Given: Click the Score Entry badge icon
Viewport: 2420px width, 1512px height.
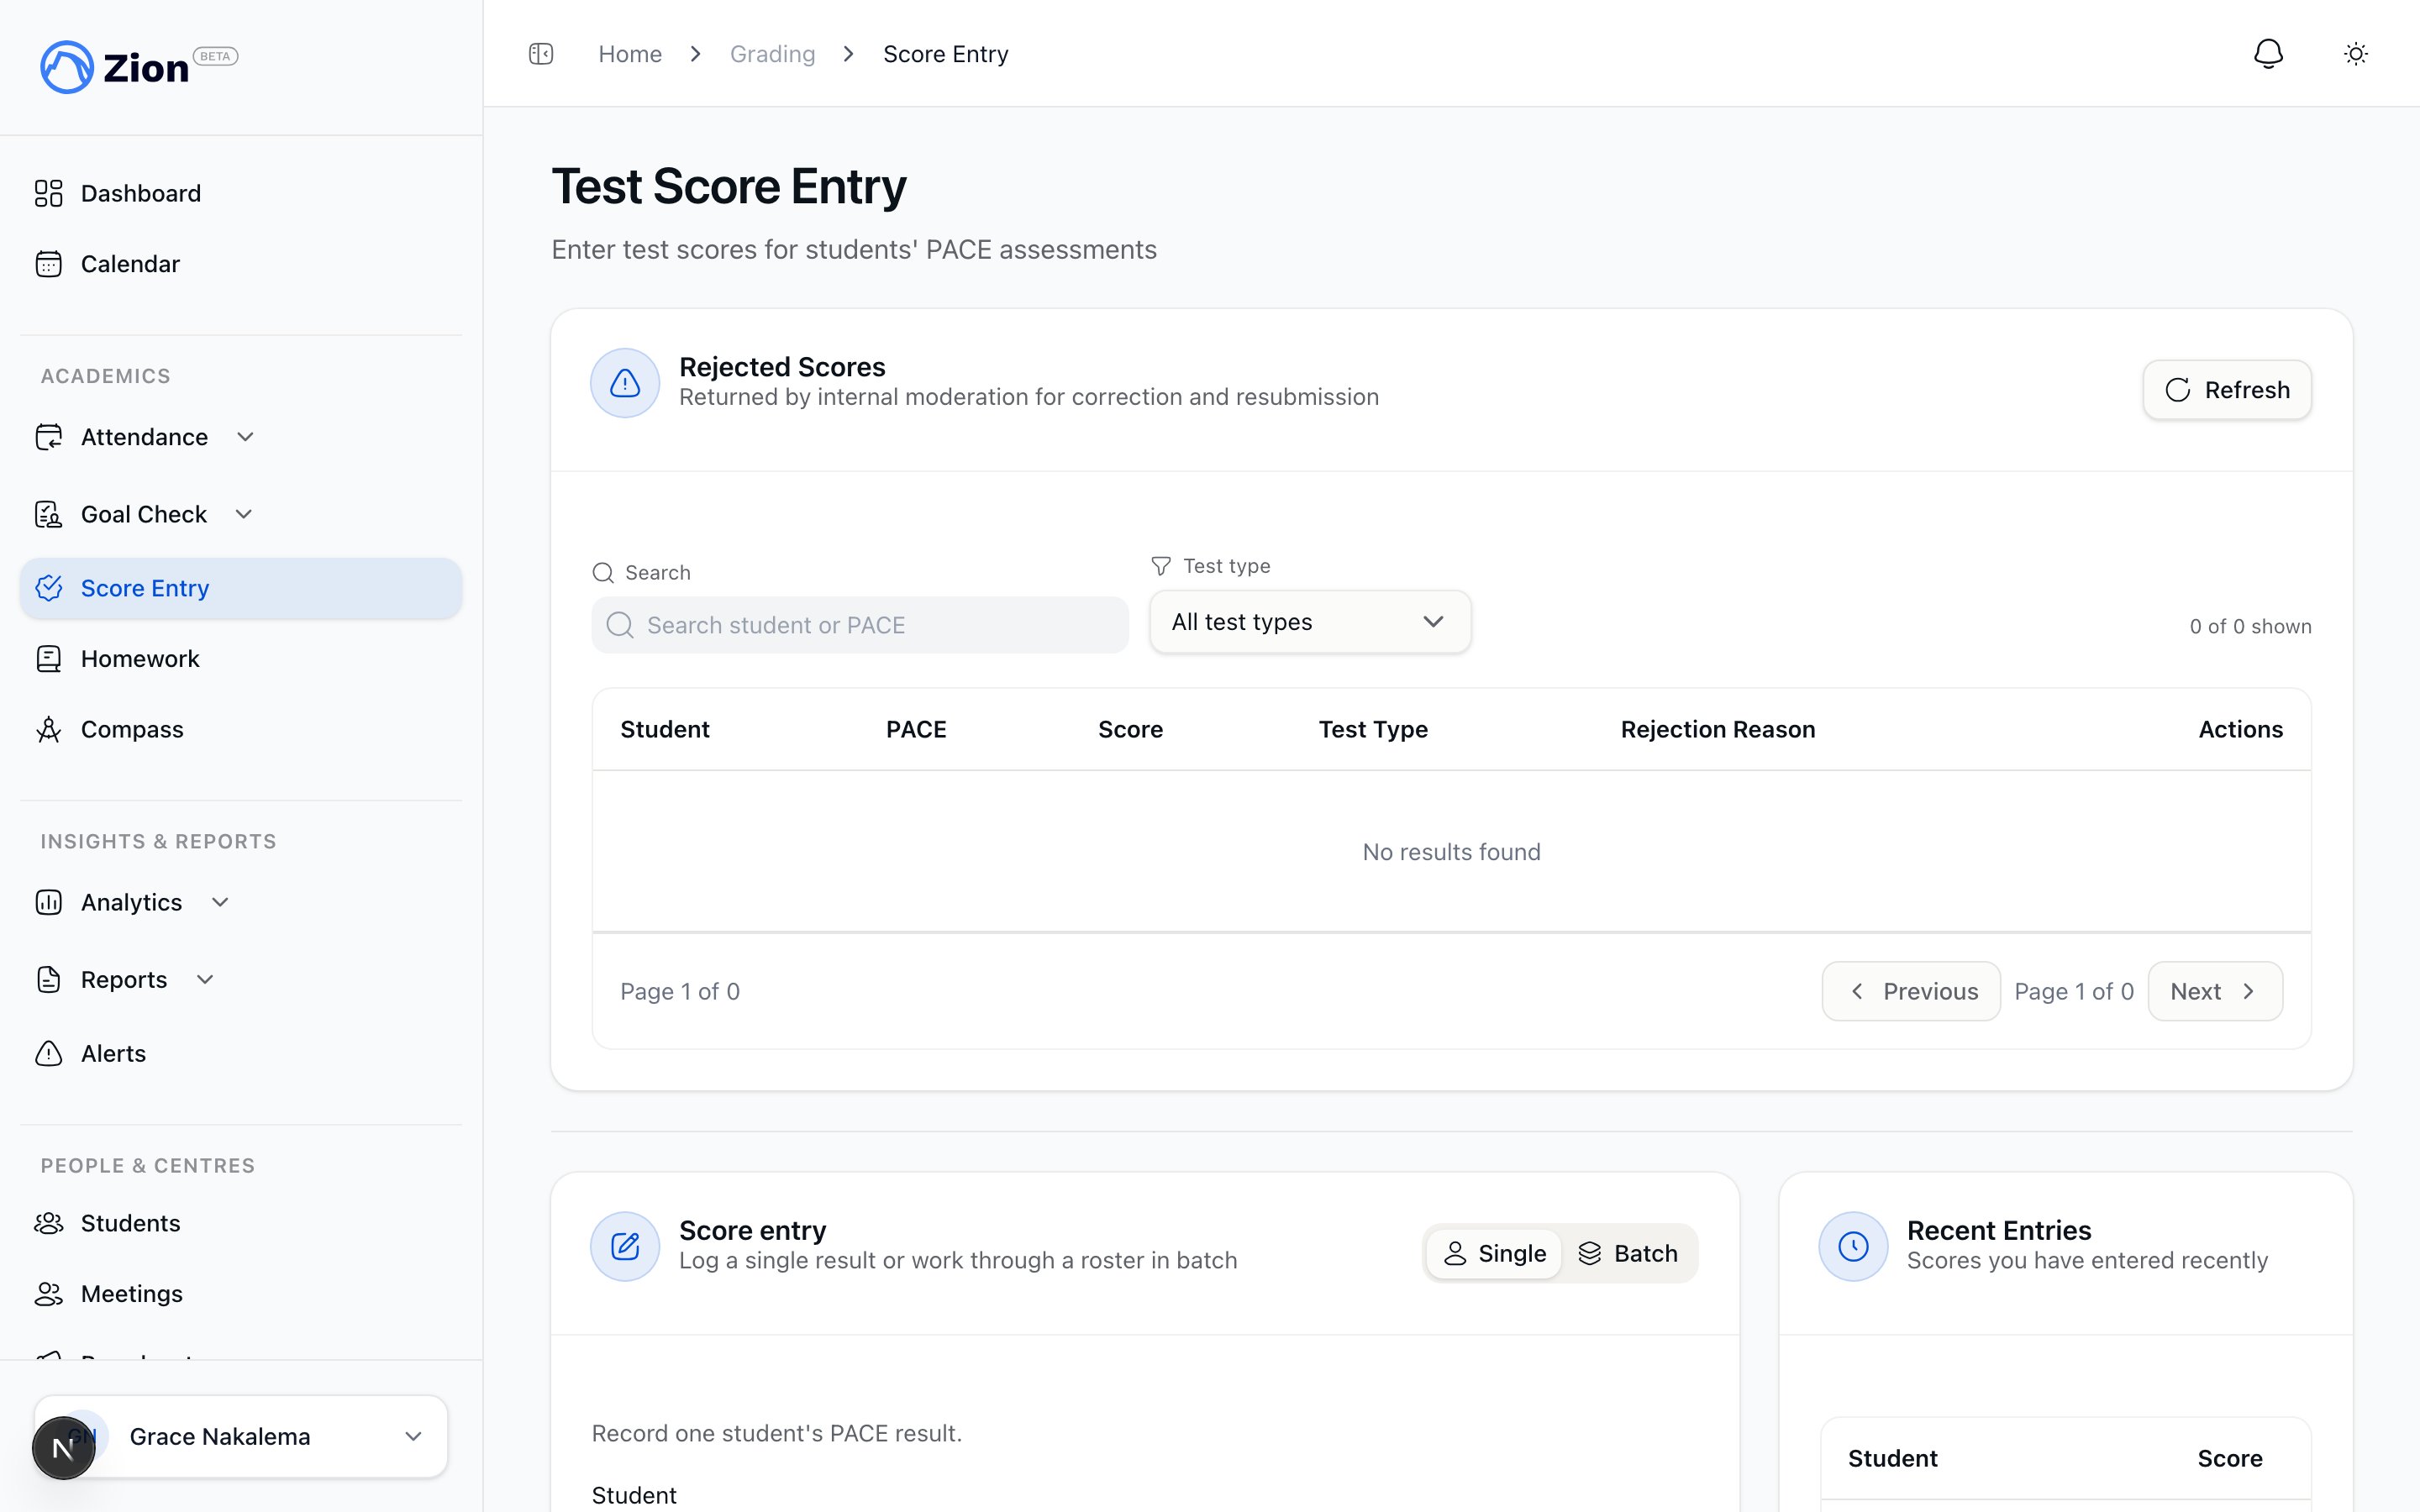Looking at the screenshot, I should point(49,588).
